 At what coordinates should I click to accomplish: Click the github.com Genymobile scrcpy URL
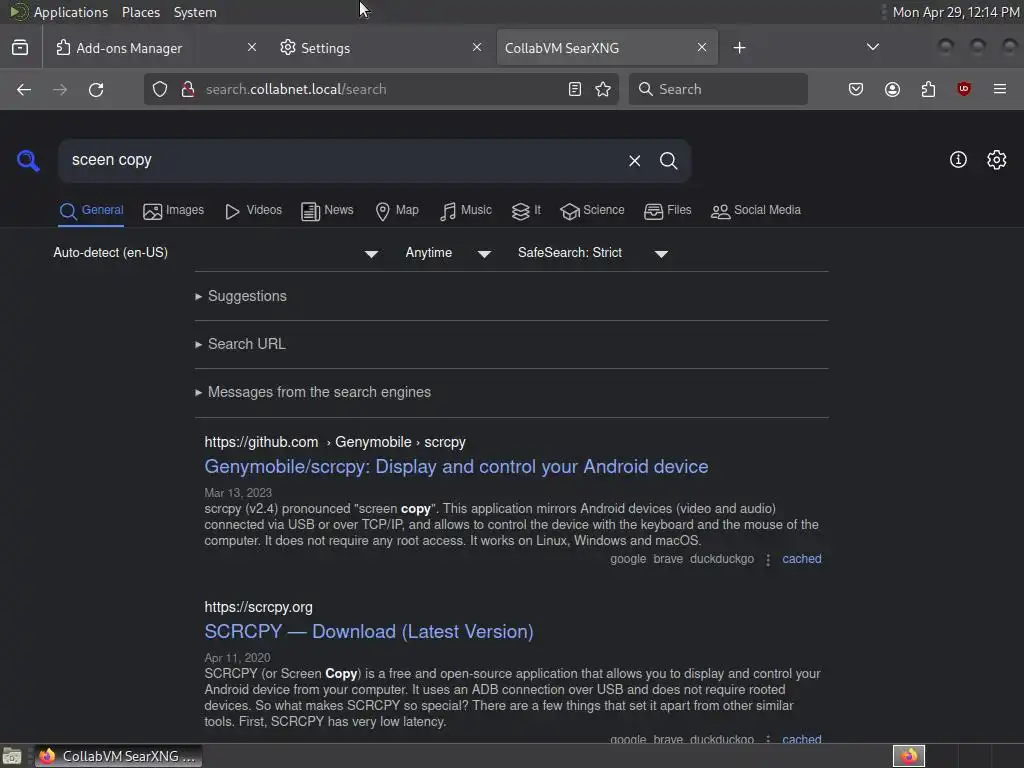tap(334, 442)
